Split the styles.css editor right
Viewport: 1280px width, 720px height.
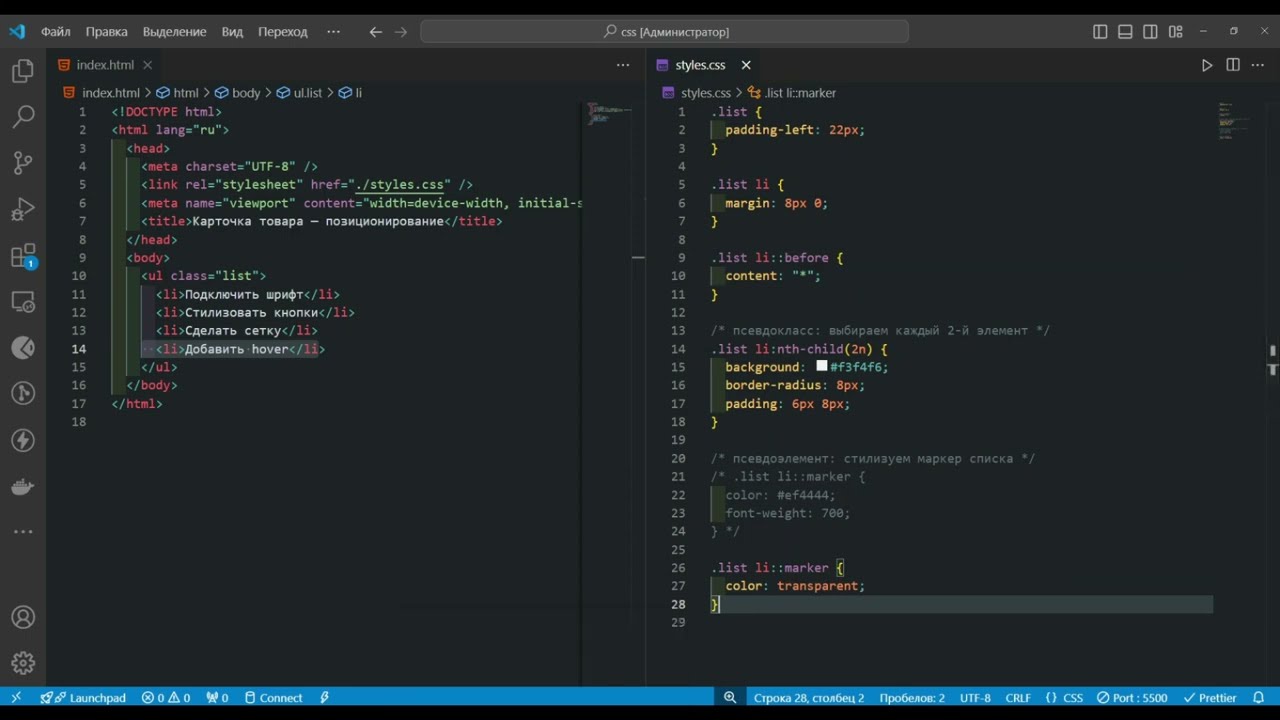pyautogui.click(x=1233, y=65)
